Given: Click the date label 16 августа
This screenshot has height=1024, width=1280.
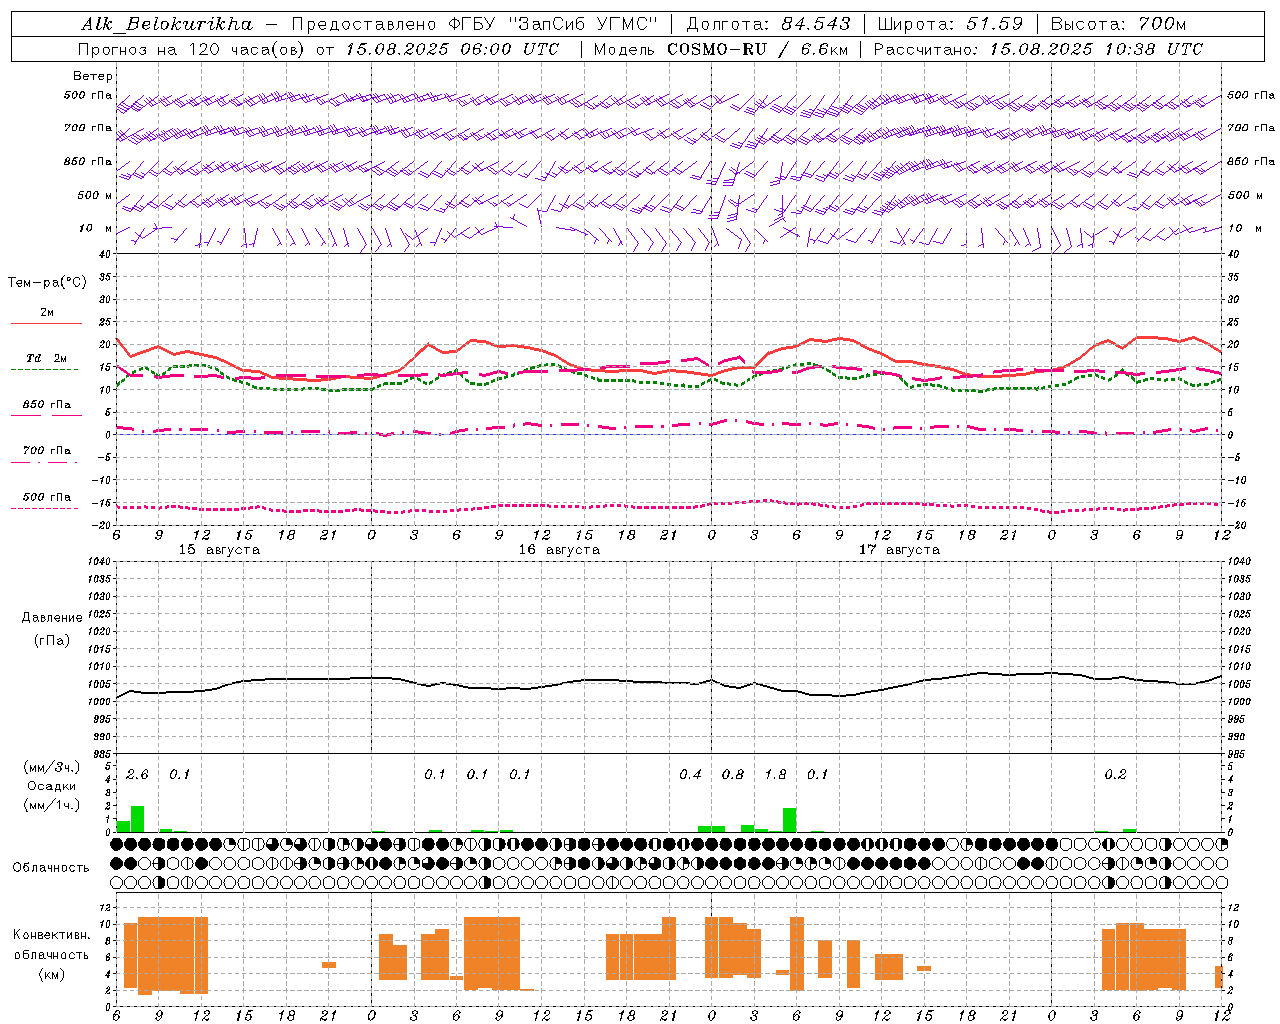Looking at the screenshot, I should (x=559, y=550).
